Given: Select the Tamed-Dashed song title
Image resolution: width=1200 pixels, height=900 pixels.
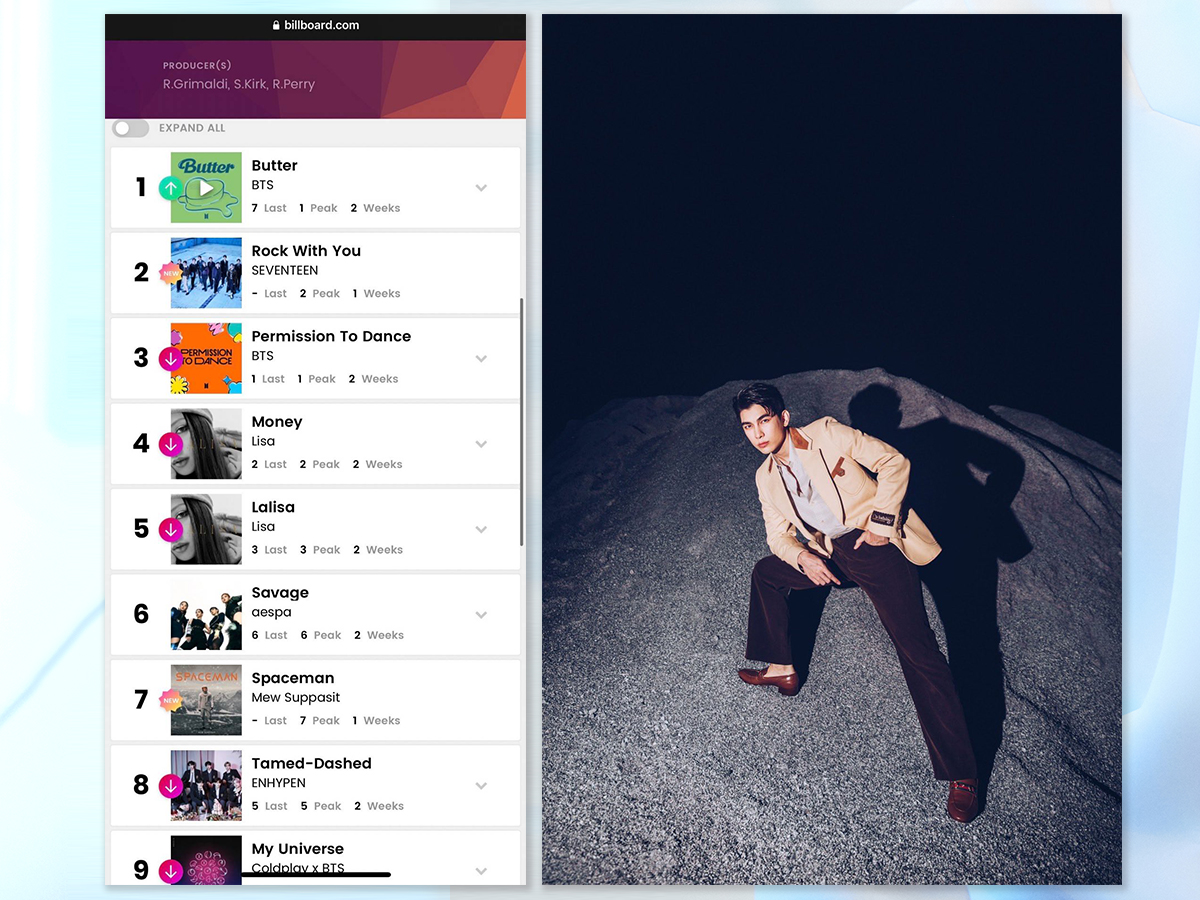Looking at the screenshot, I should (x=311, y=763).
